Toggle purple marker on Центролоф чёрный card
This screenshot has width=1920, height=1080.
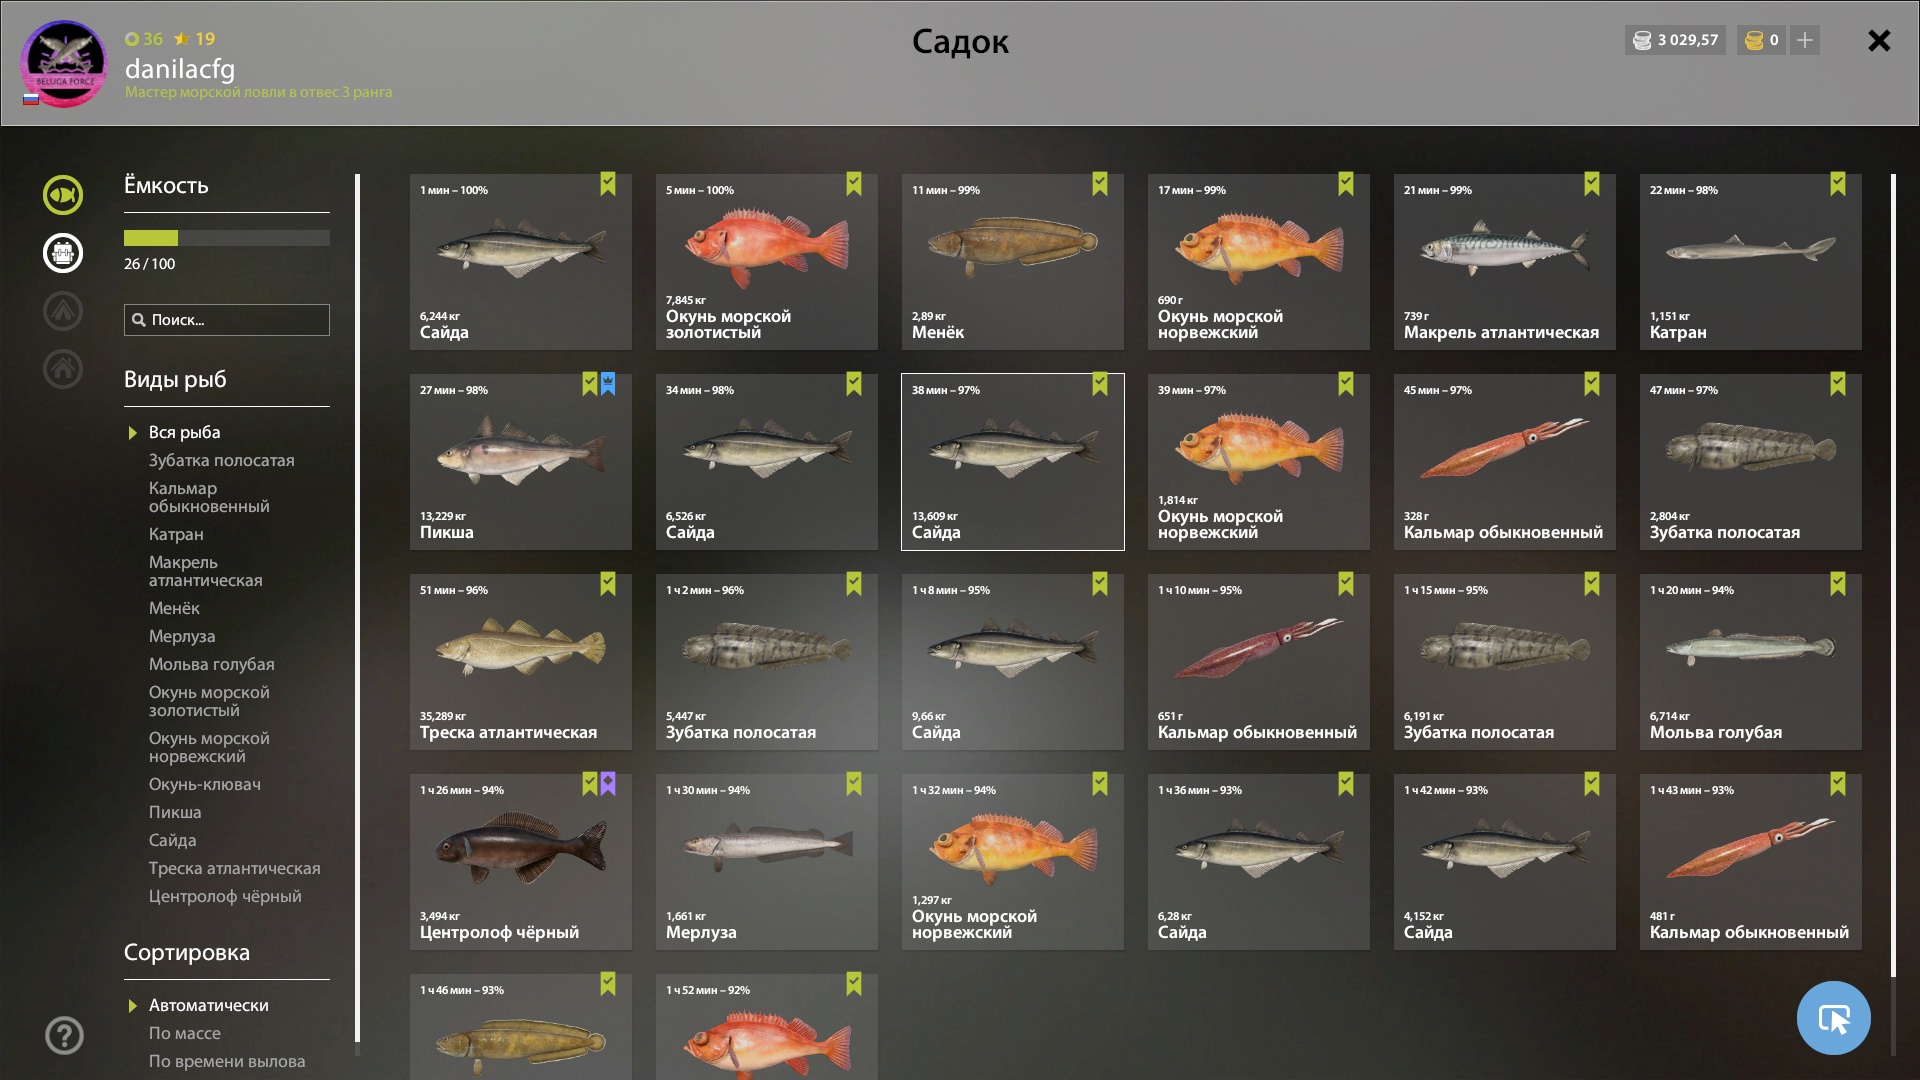point(608,784)
